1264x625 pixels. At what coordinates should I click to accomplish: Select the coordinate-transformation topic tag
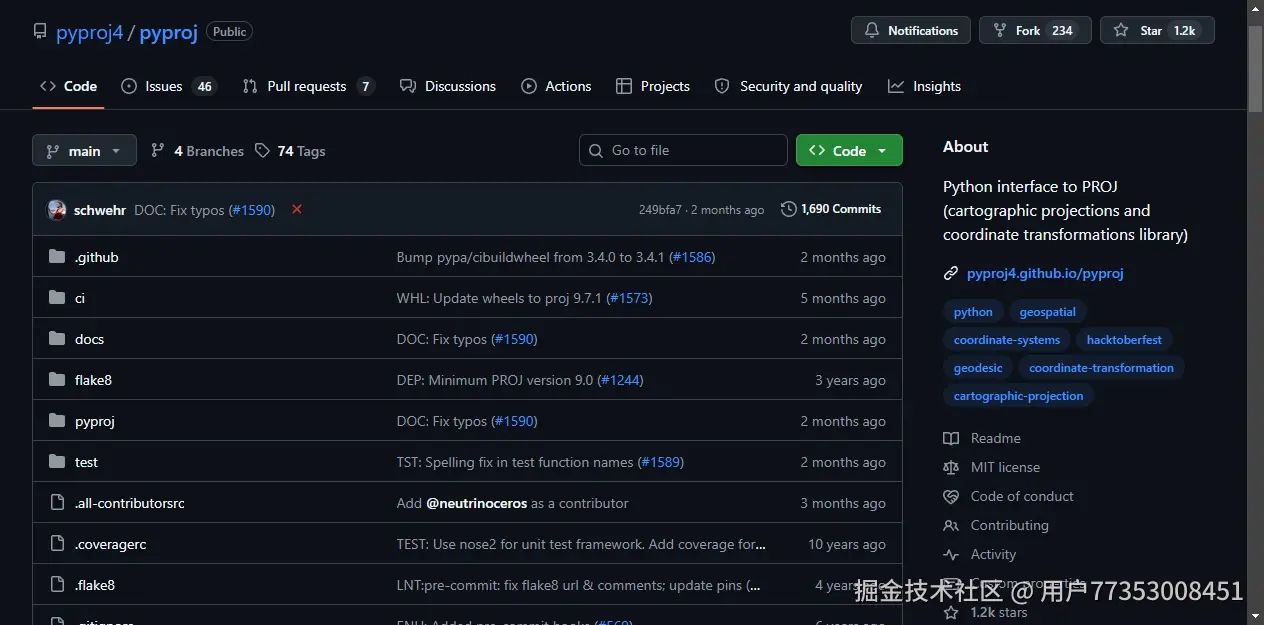[x=1101, y=368]
